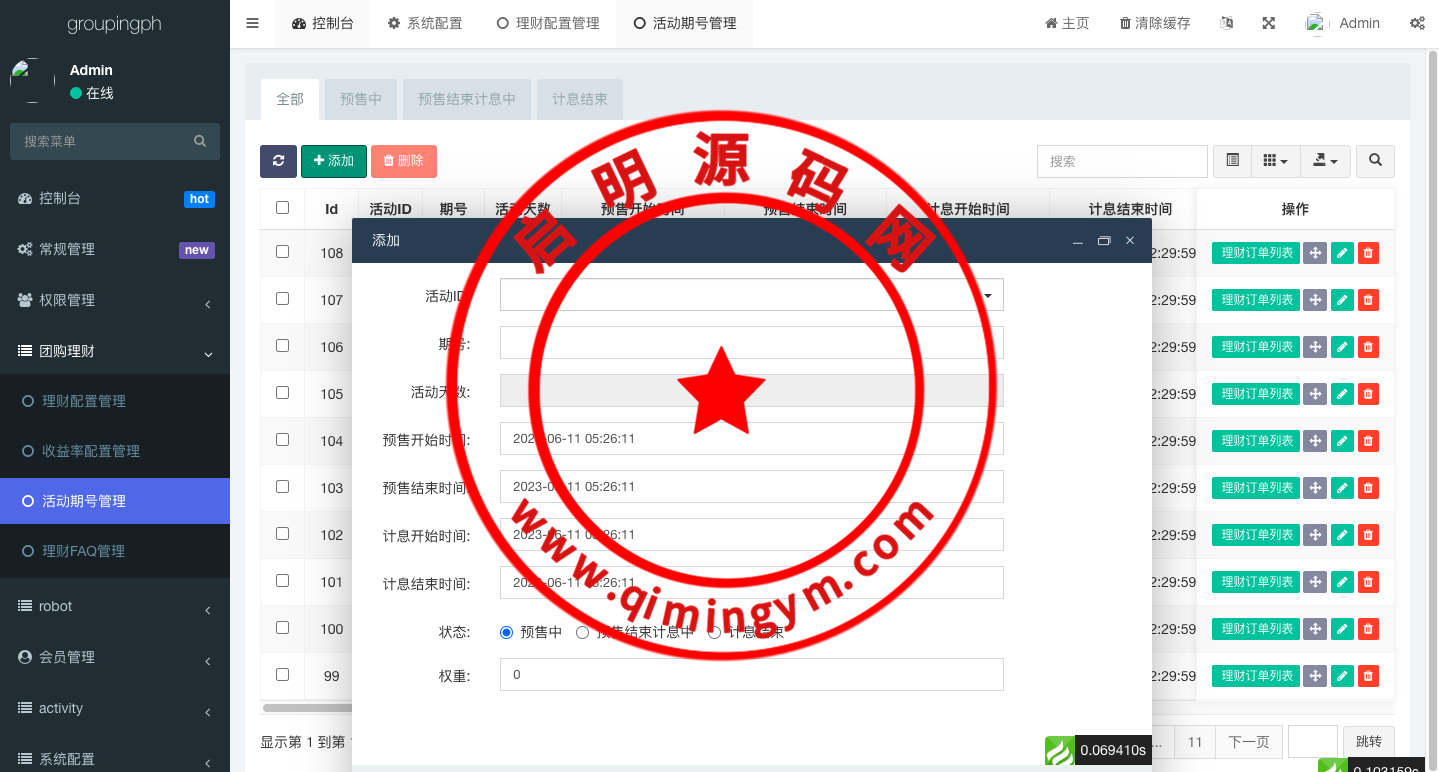1439x772 pixels.
Task: Toggle the select-all checkbox in table header
Action: click(x=282, y=208)
